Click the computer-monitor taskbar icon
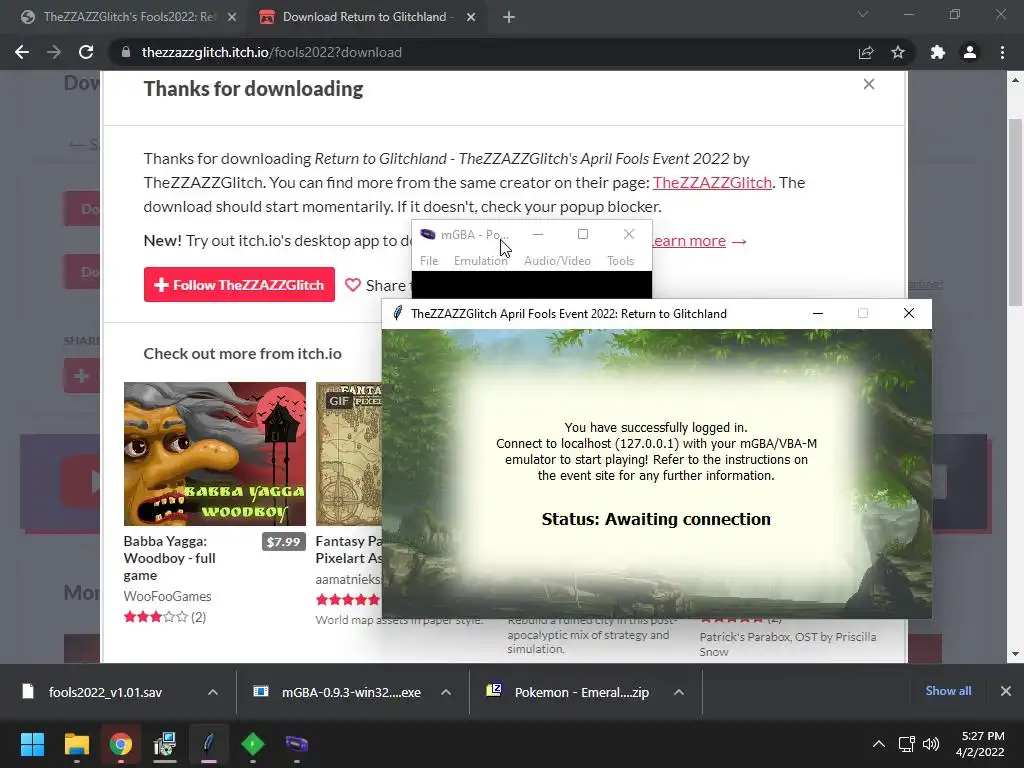 [x=165, y=744]
